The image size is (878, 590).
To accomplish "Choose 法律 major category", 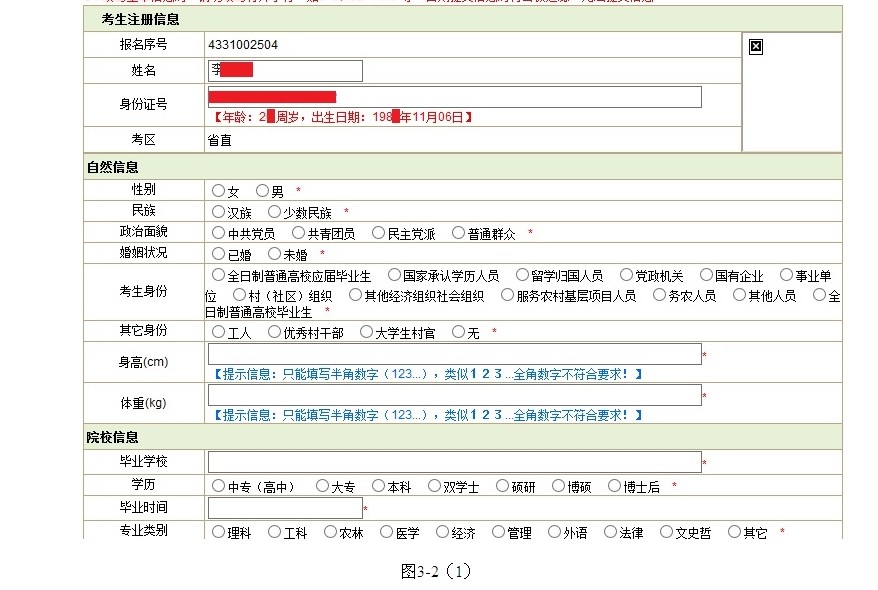I will pos(610,532).
